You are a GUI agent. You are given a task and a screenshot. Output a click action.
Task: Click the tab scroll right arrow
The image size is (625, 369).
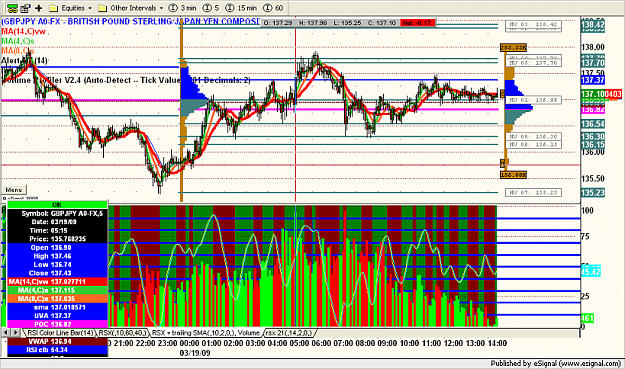coord(15,332)
